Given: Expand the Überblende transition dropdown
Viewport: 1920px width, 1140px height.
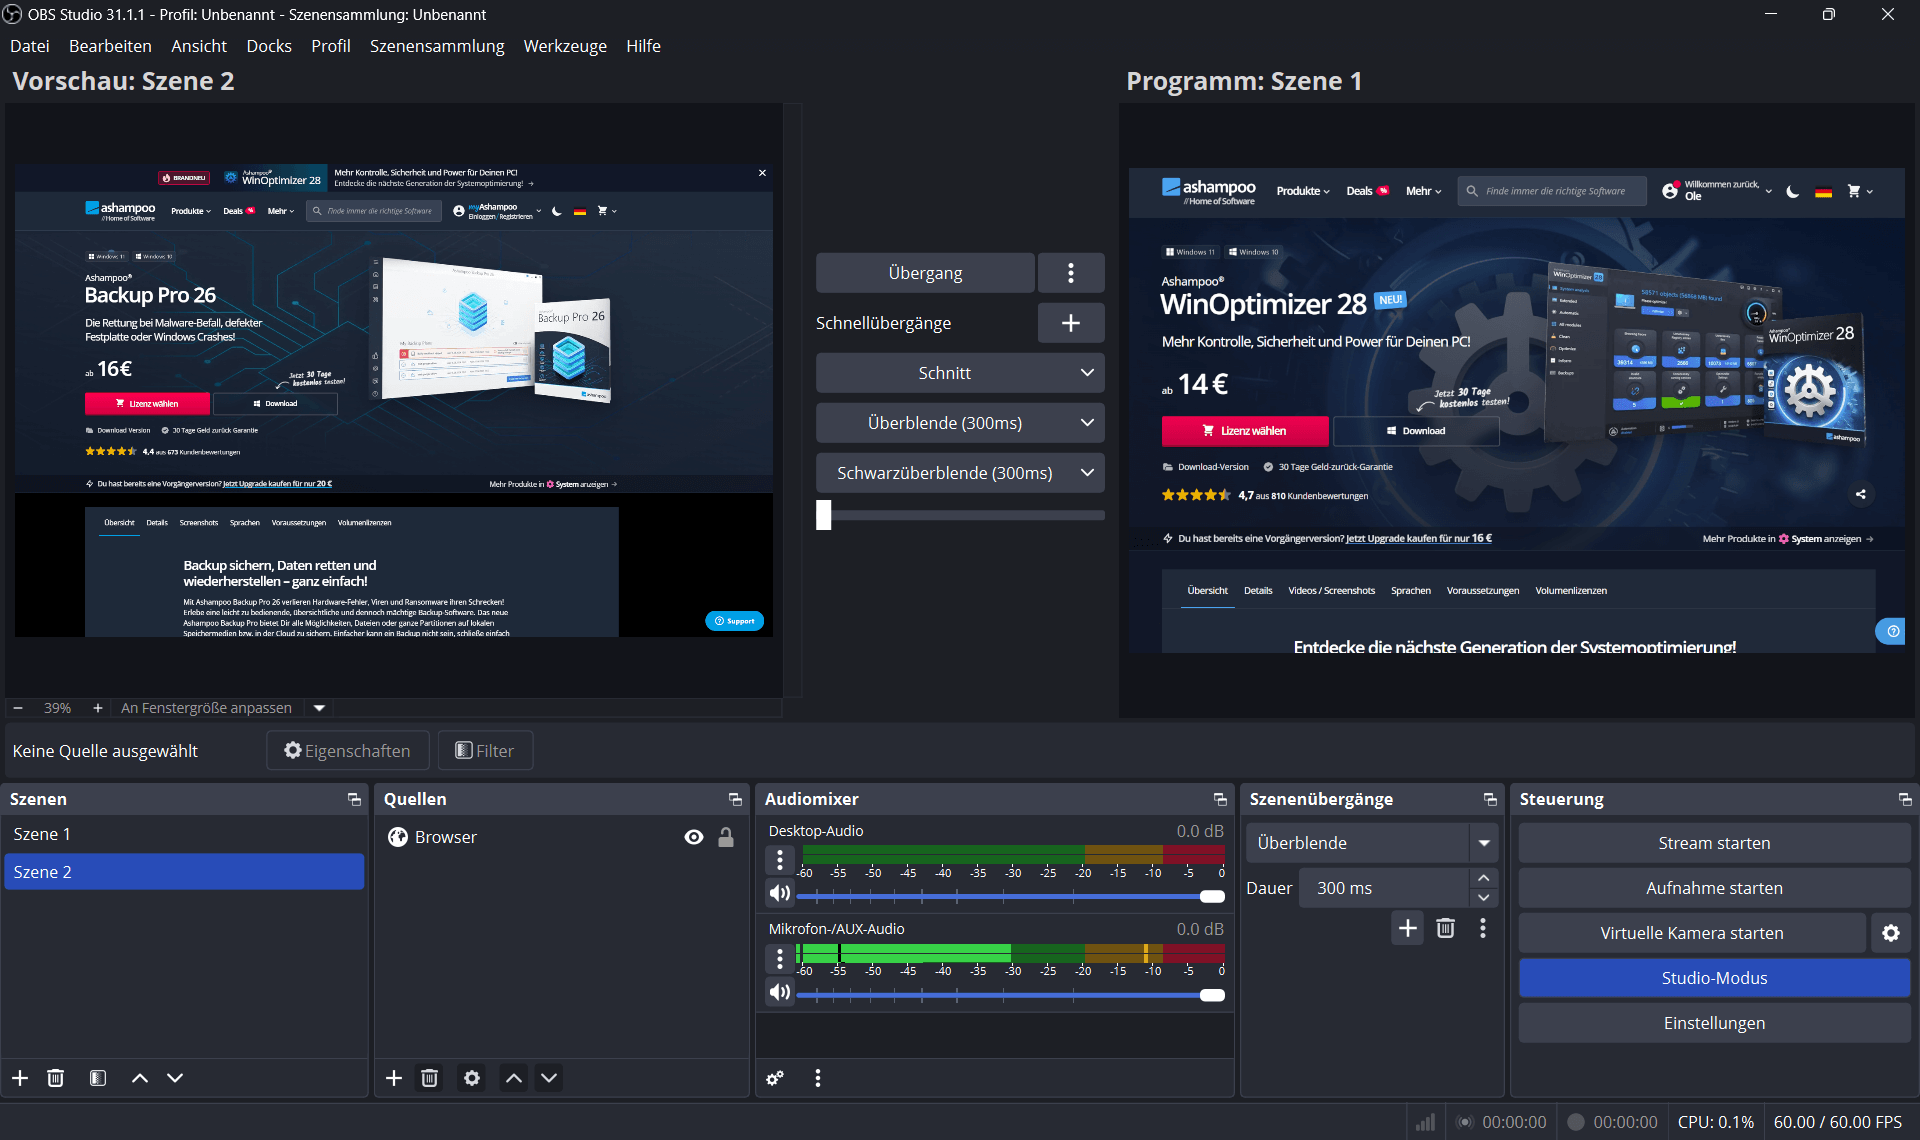Looking at the screenshot, I should [x=1484, y=843].
